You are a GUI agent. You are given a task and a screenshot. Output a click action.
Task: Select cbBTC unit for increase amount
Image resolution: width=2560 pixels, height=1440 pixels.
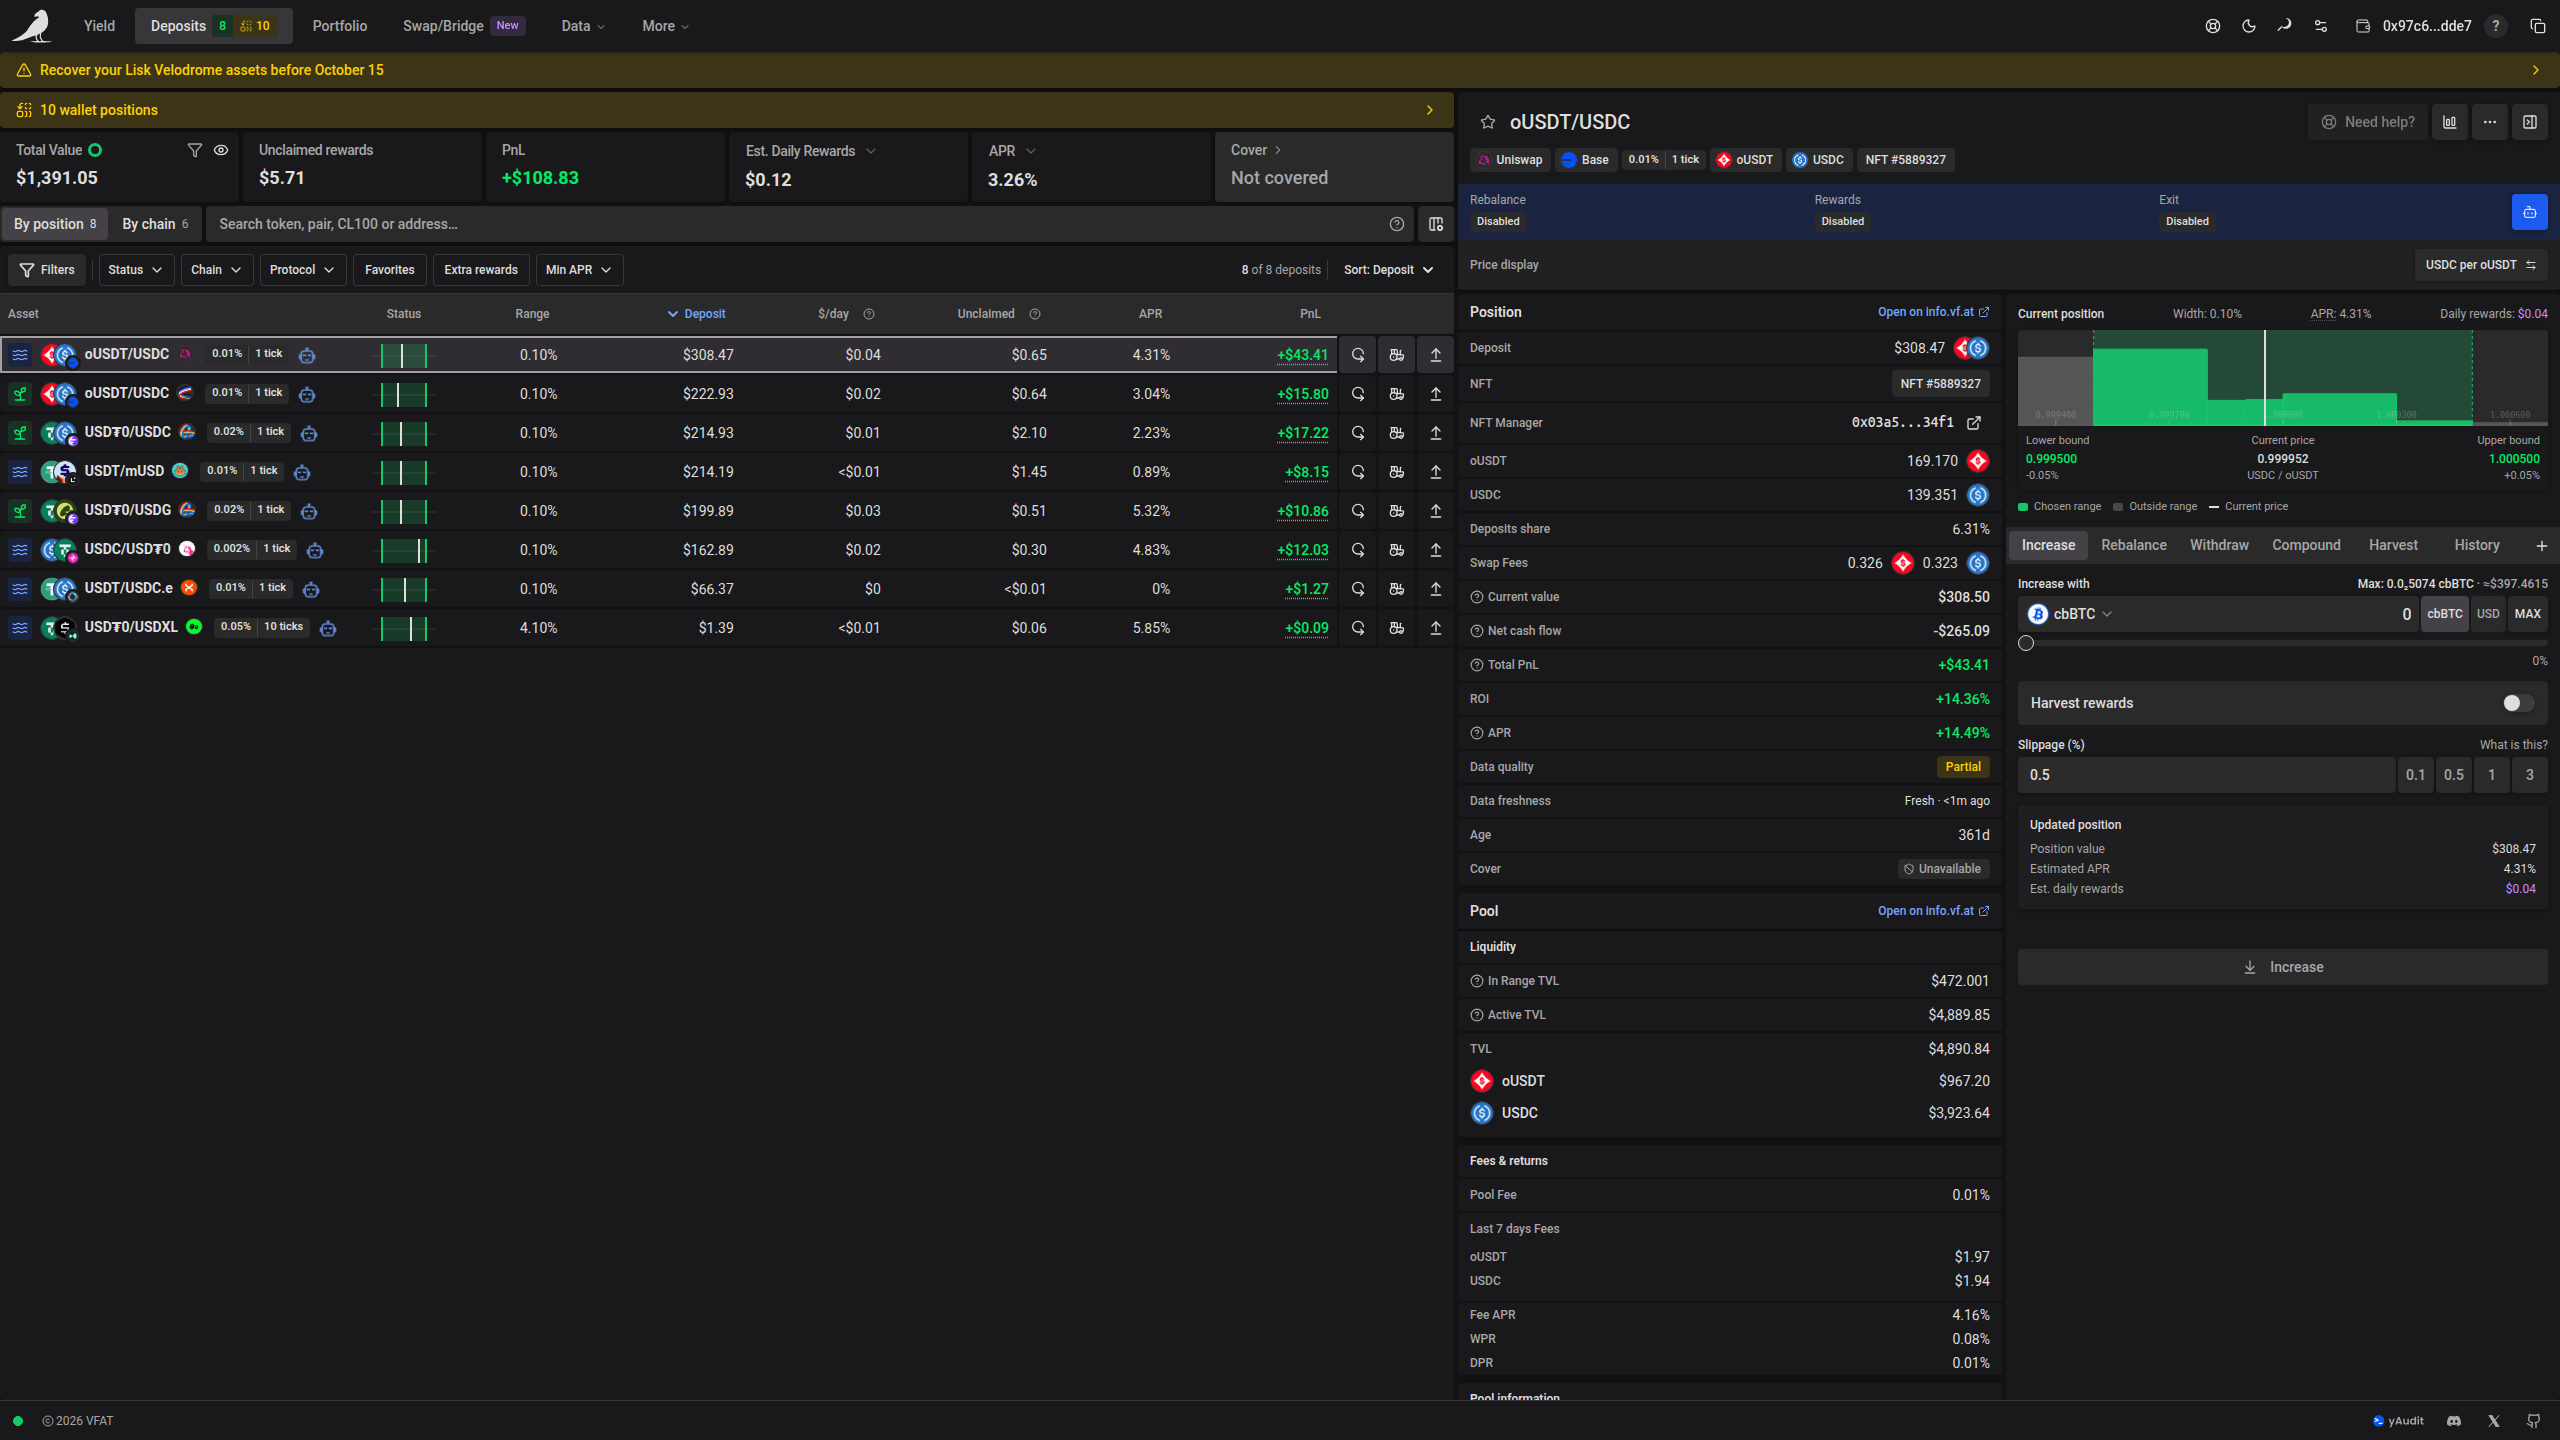pyautogui.click(x=2445, y=614)
